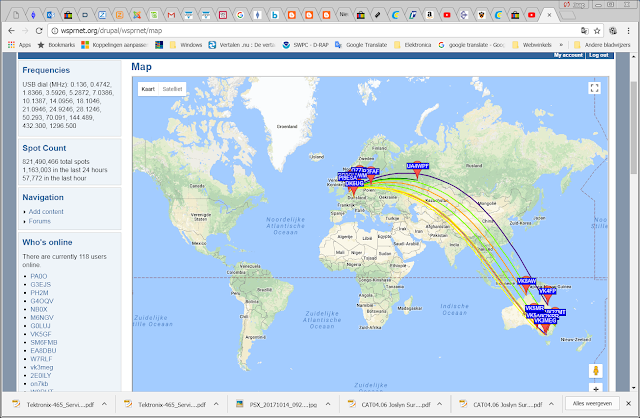The height and width of the screenshot is (418, 640).
Task: Open the Elektronica bookmark folder
Action: pyautogui.click(x=413, y=45)
